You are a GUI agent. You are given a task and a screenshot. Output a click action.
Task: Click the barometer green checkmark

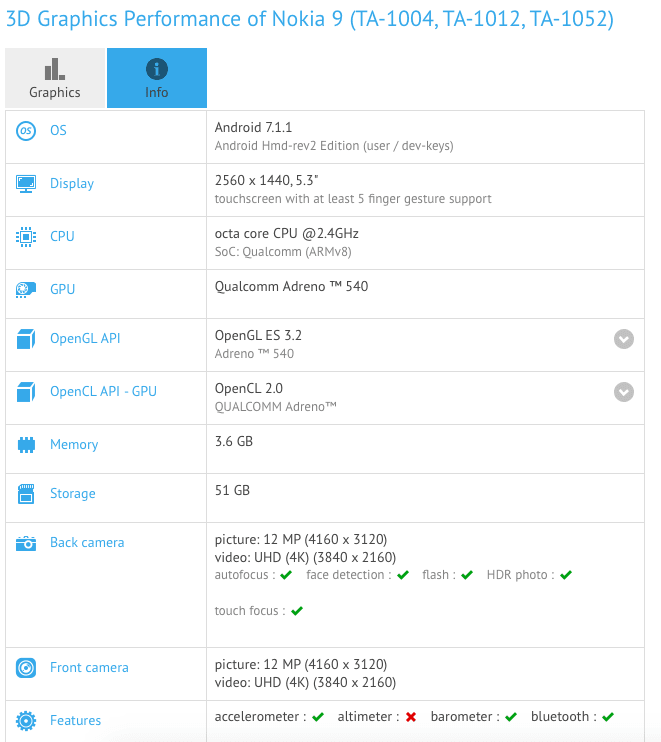(511, 717)
